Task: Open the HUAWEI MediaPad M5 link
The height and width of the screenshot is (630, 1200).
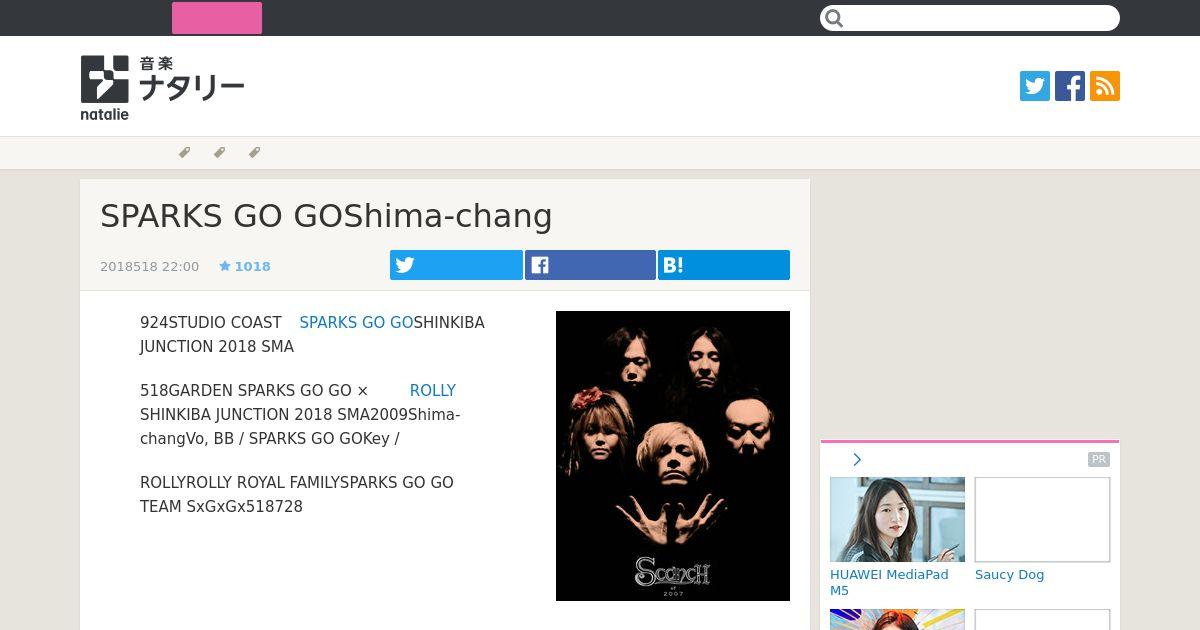Action: coord(889,583)
